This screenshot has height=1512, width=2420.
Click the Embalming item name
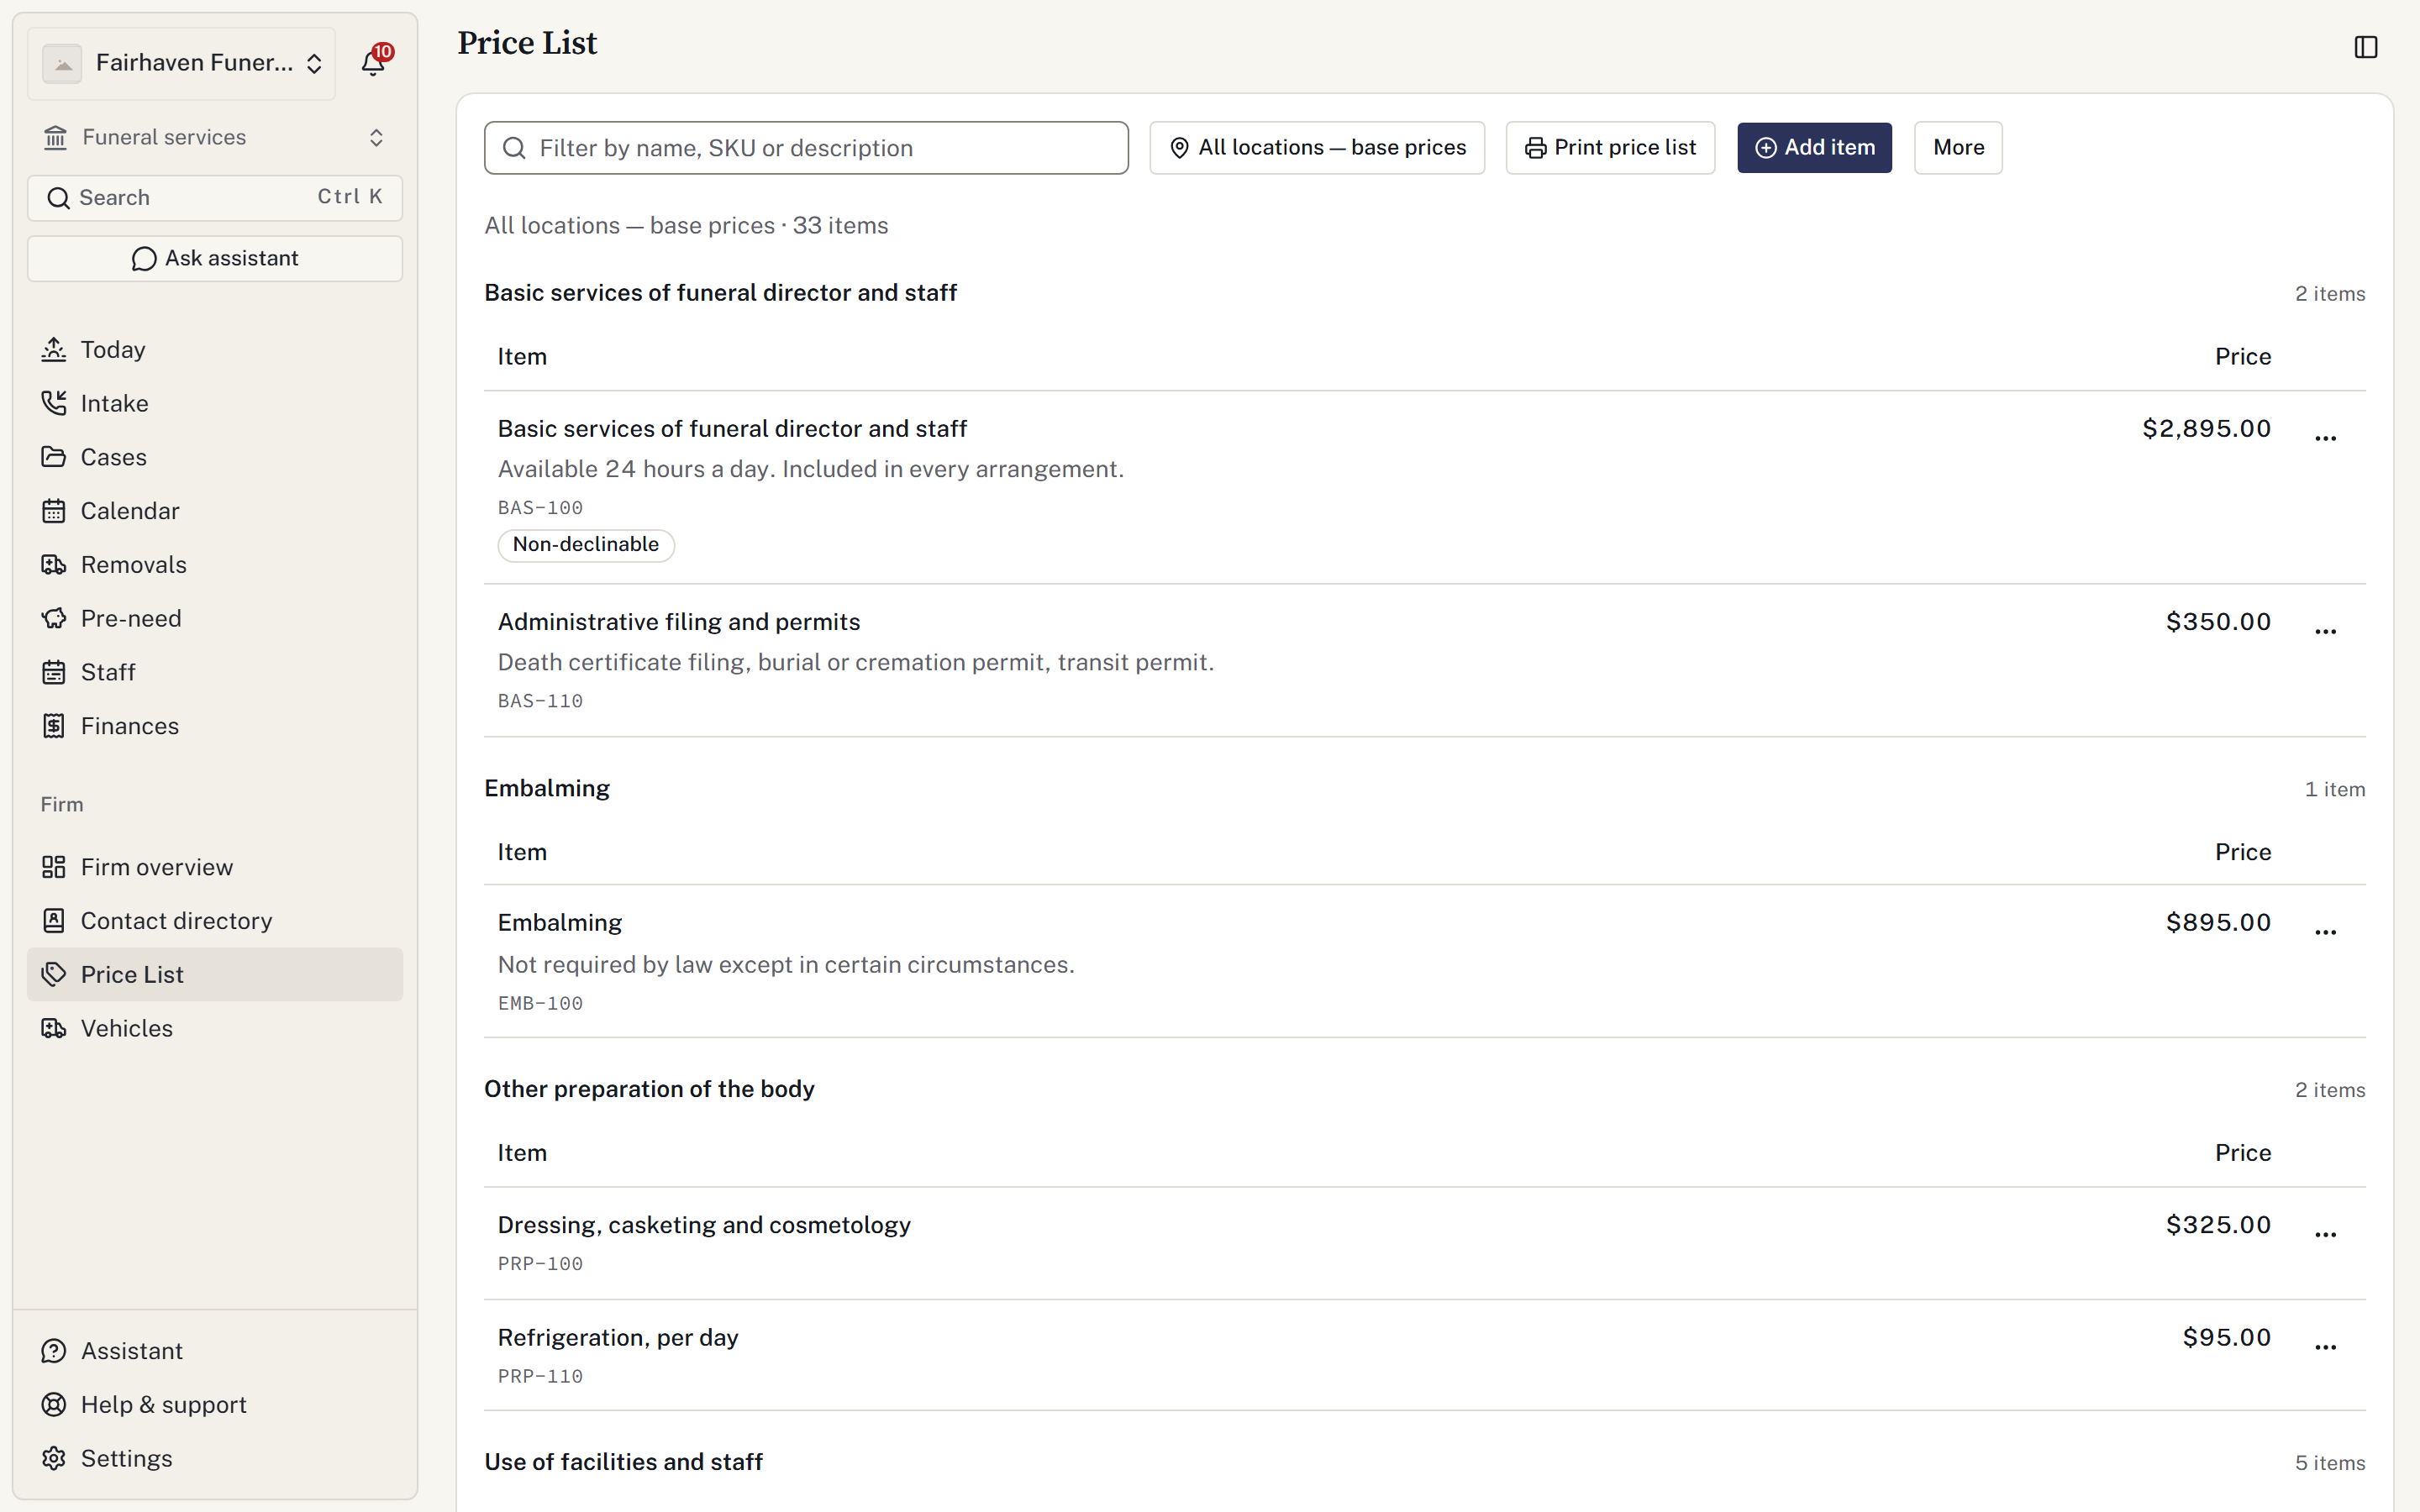[x=560, y=923]
